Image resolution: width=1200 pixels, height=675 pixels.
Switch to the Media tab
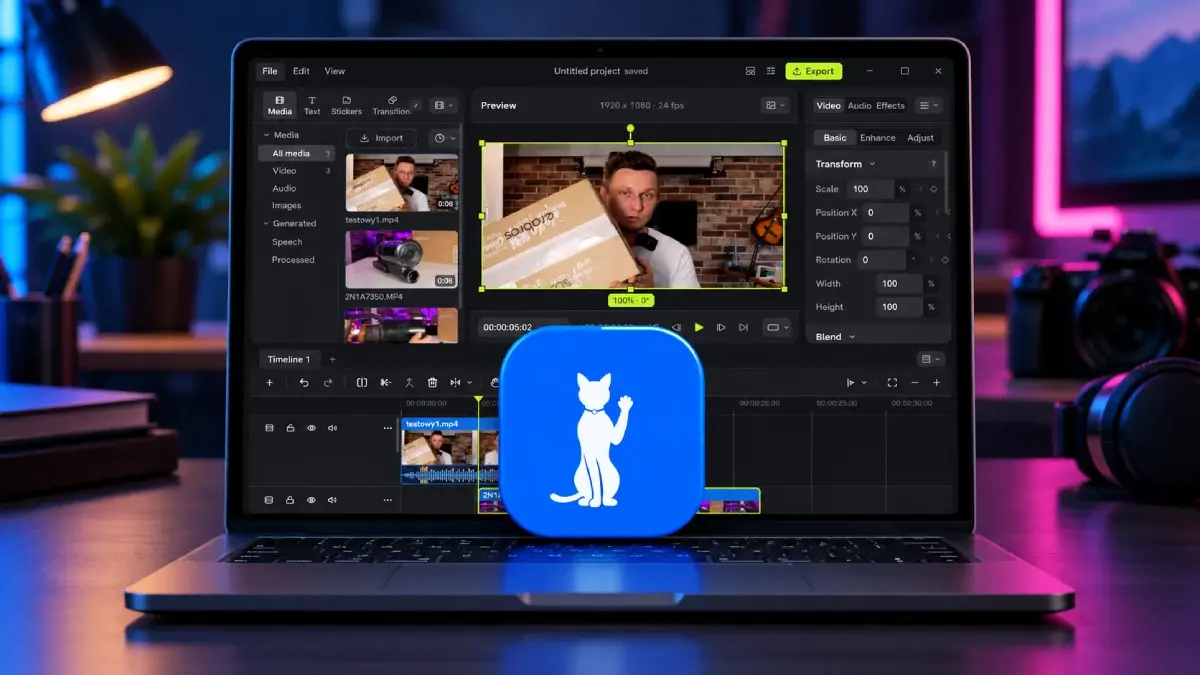coord(280,105)
